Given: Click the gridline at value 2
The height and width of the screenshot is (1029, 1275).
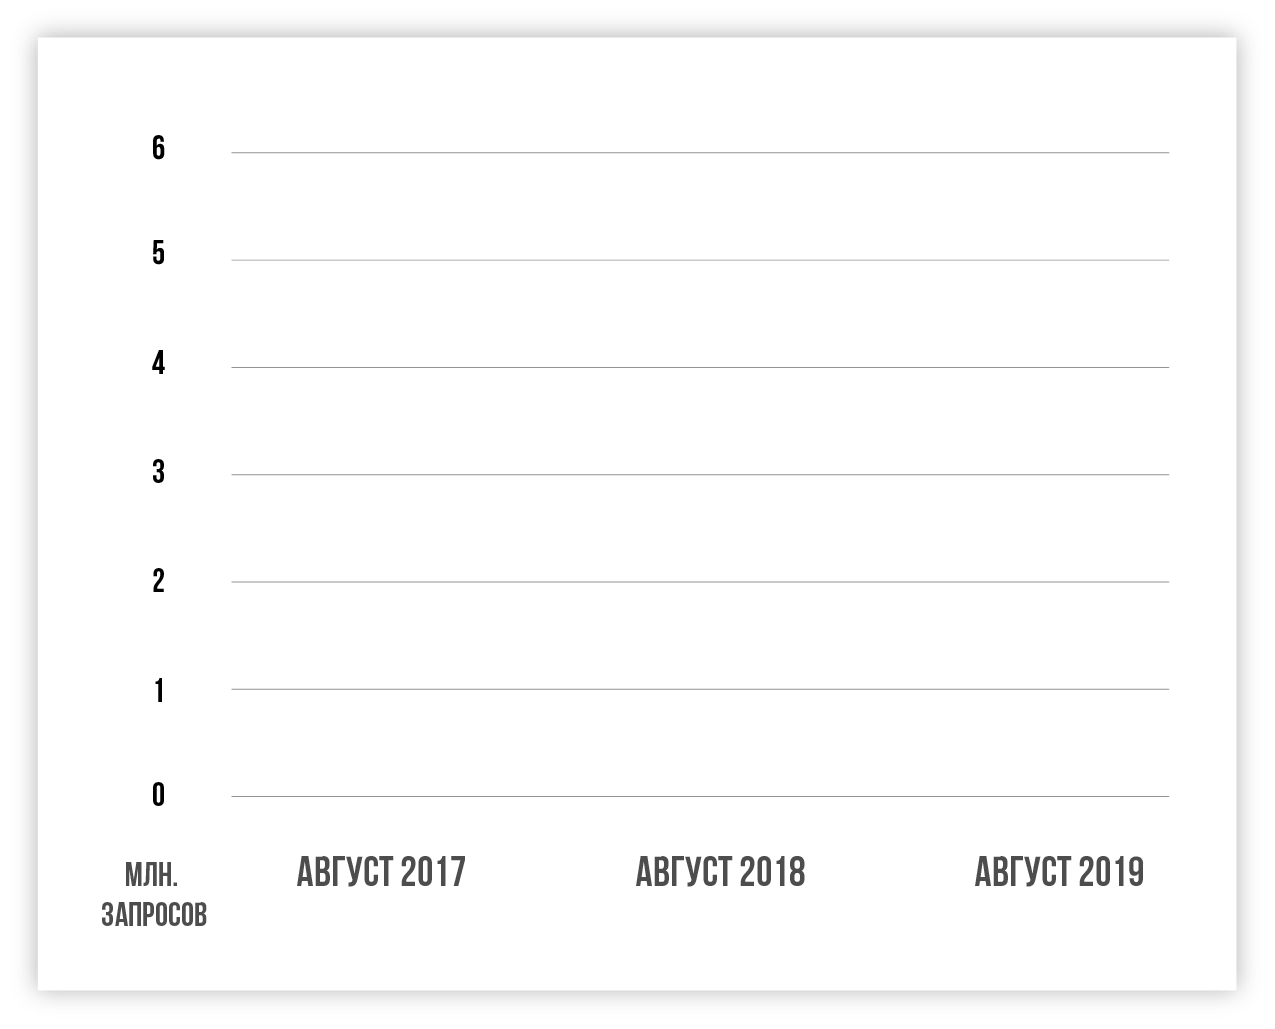Looking at the screenshot, I should click(x=700, y=582).
